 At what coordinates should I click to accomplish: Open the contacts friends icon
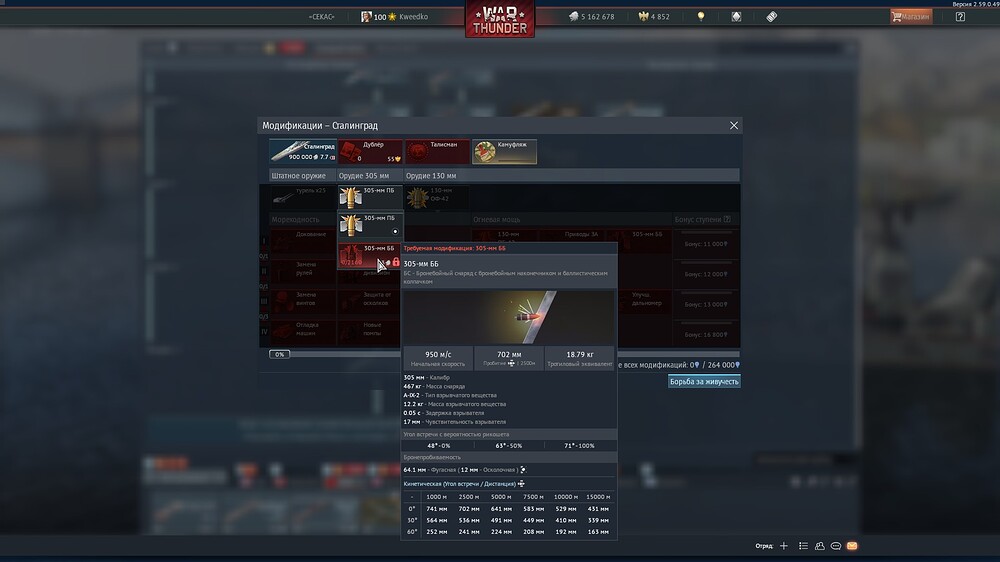coord(820,546)
